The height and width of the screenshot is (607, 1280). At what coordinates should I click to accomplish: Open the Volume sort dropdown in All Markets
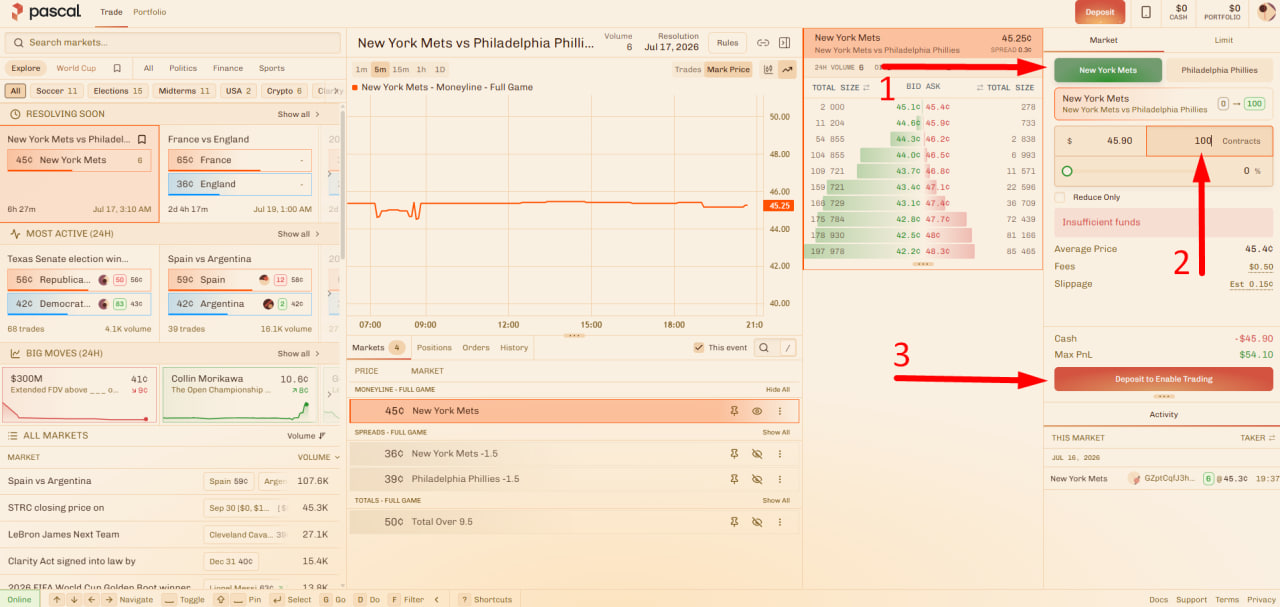(307, 436)
